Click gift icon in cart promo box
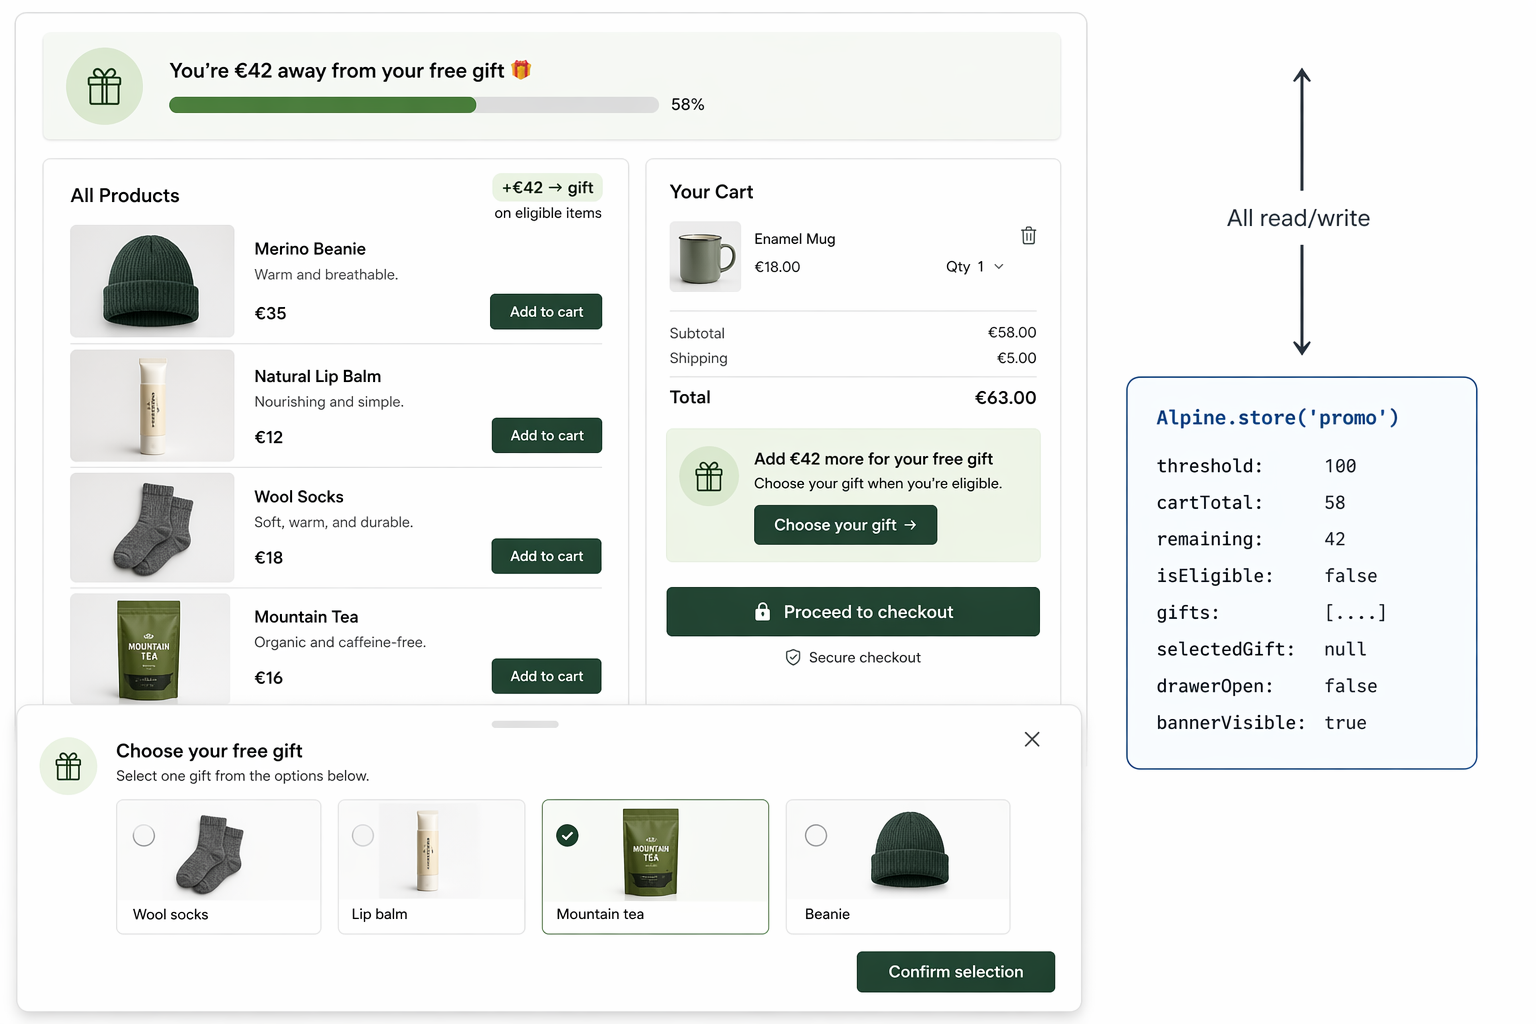This screenshot has height=1024, width=1536. pos(709,476)
